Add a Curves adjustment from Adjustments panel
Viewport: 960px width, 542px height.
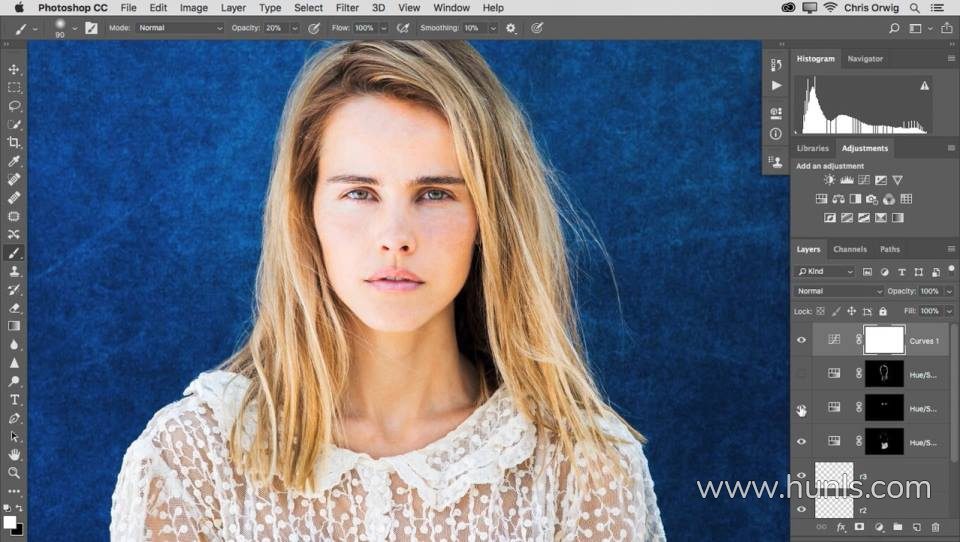coord(864,180)
